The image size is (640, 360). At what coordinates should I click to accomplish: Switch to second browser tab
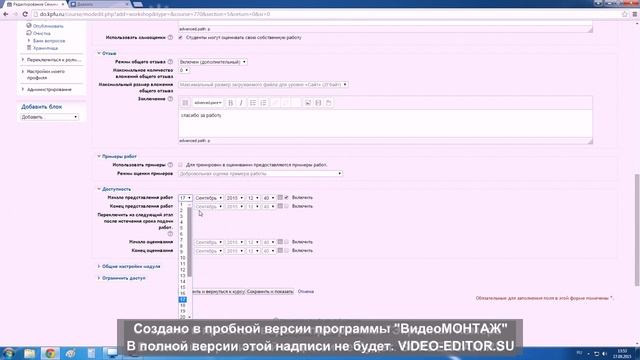pos(99,4)
